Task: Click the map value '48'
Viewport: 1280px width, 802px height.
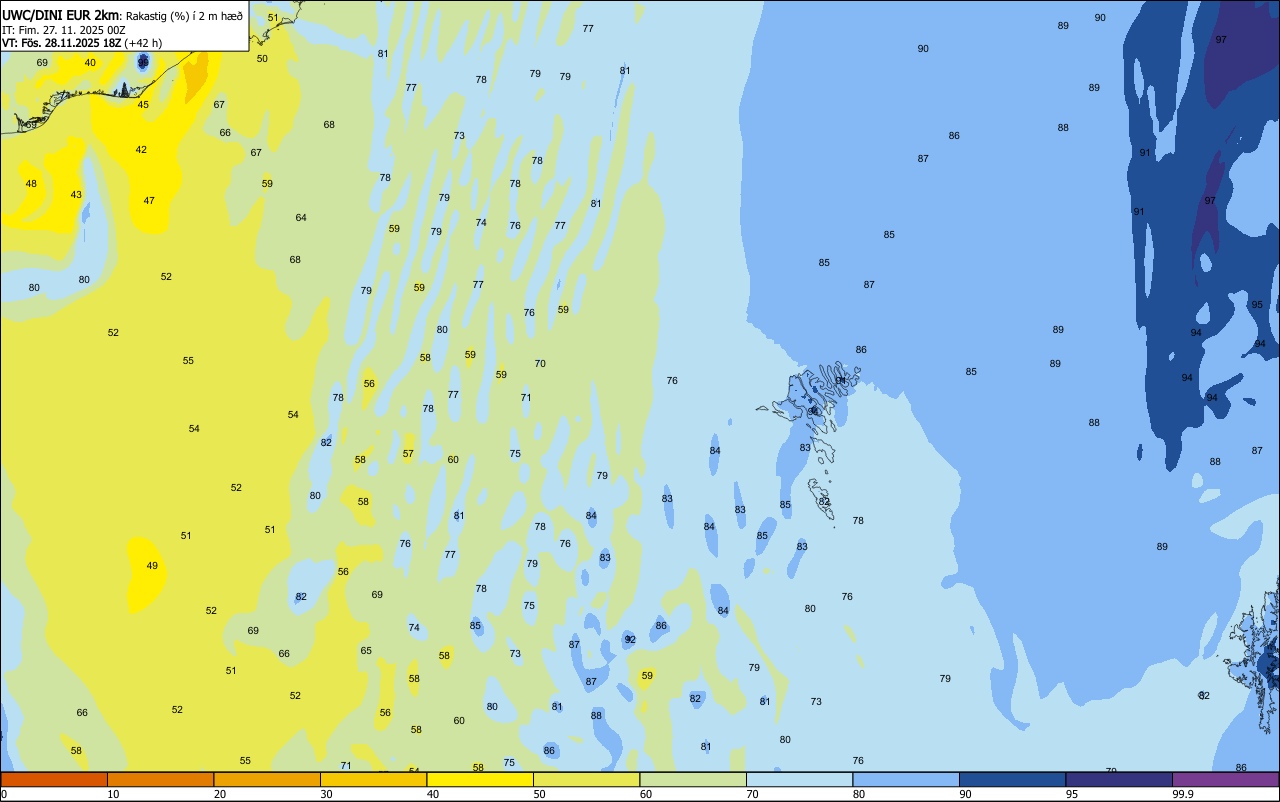Action: 31,184
